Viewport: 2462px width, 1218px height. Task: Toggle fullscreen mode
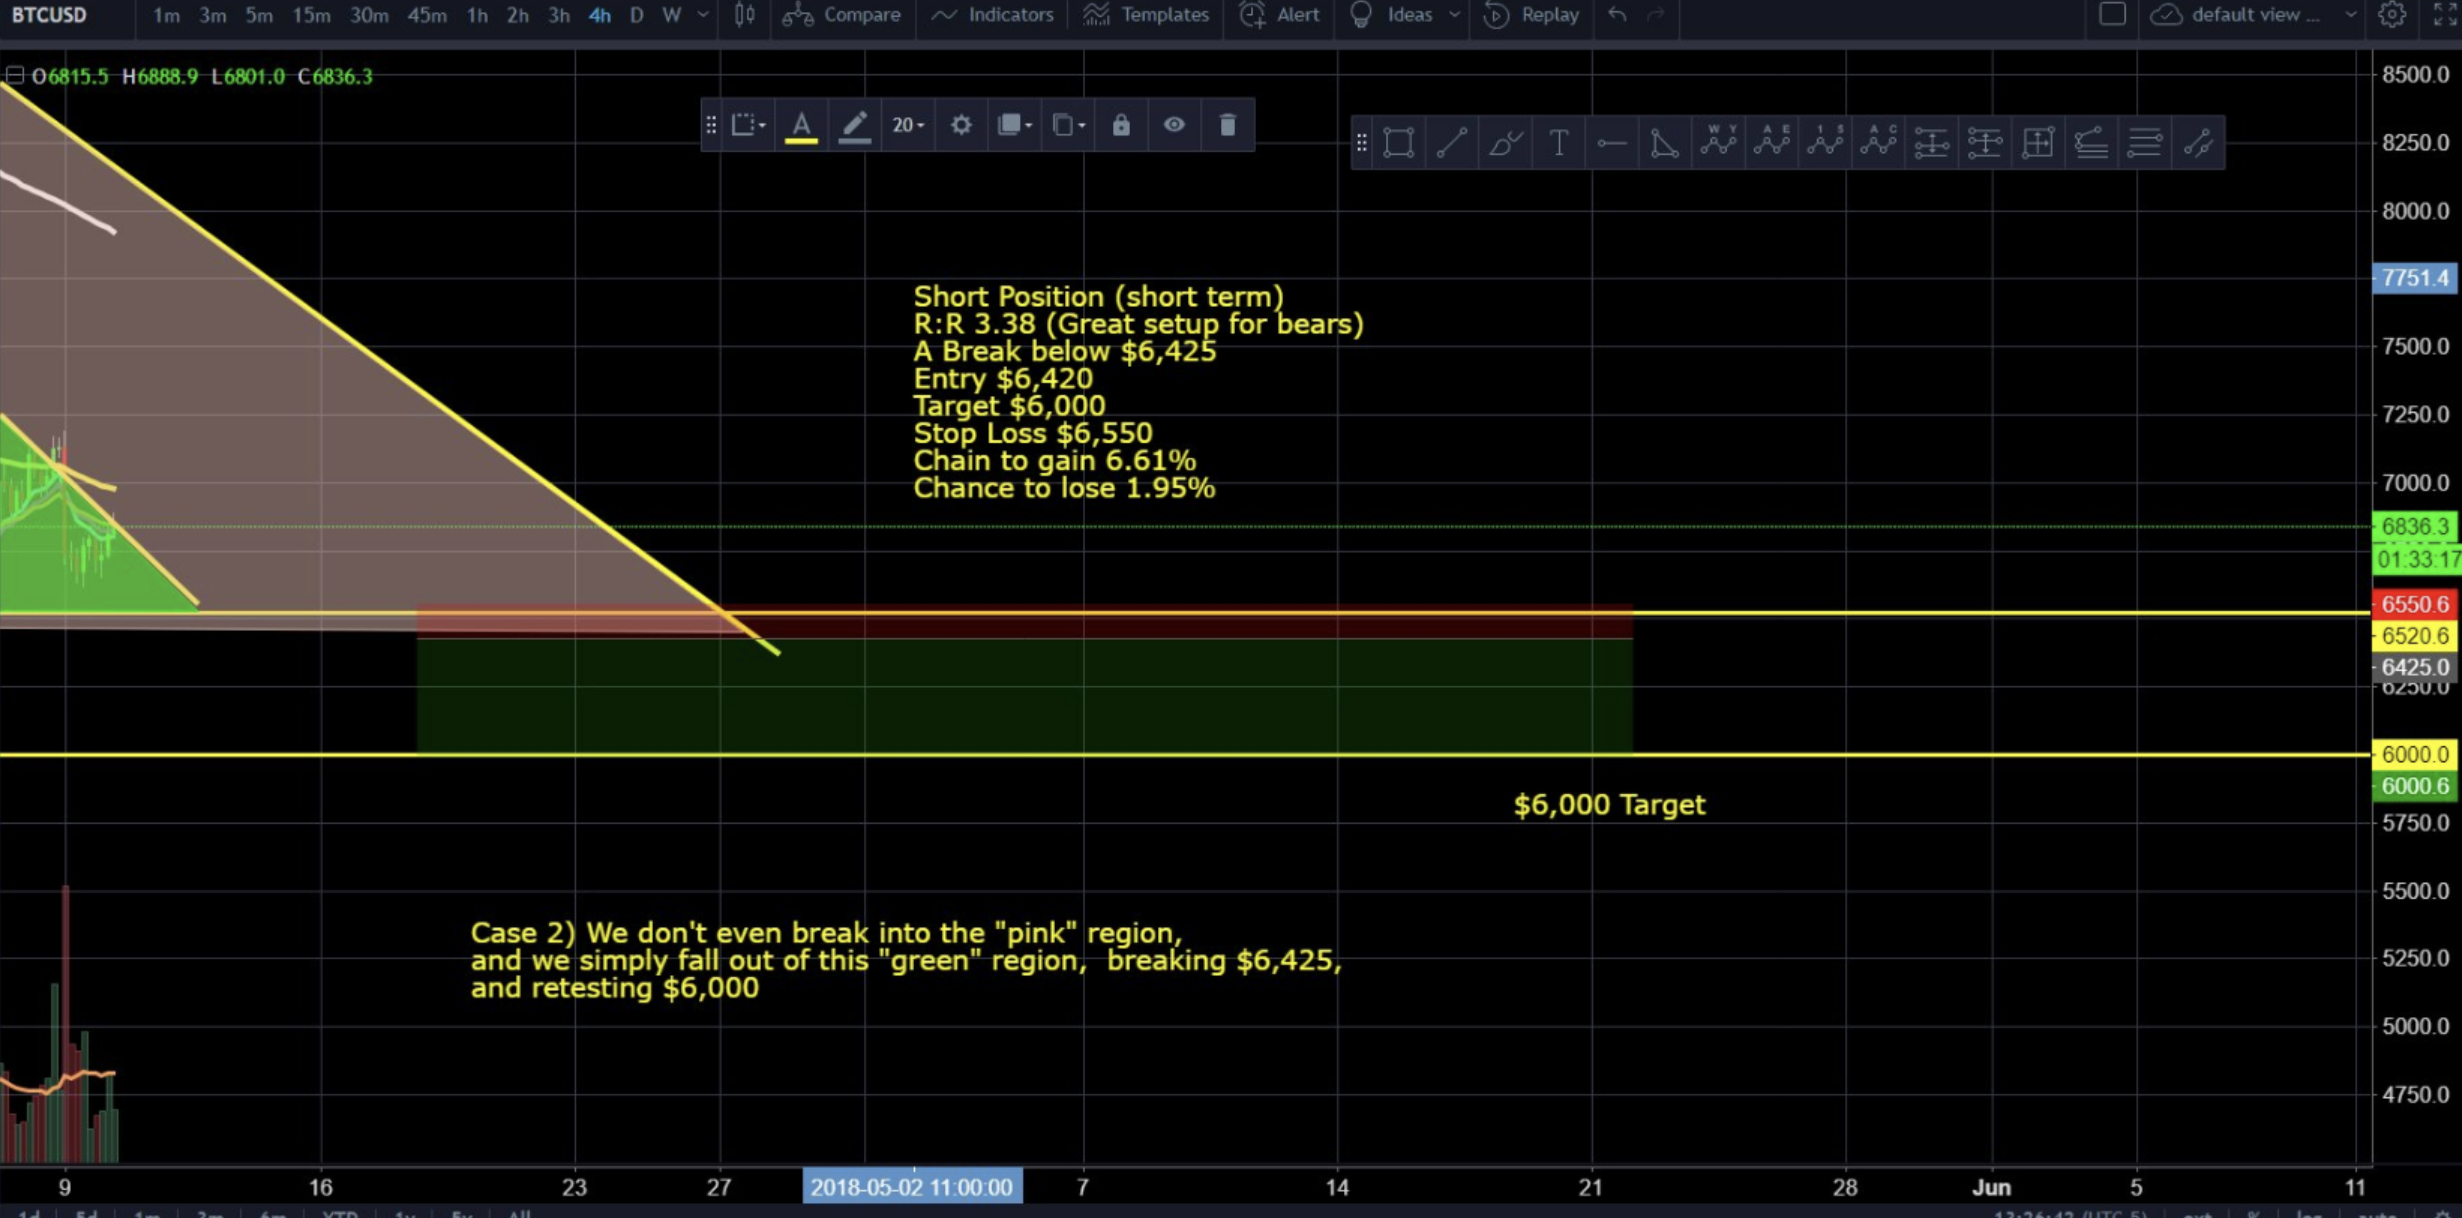2445,15
